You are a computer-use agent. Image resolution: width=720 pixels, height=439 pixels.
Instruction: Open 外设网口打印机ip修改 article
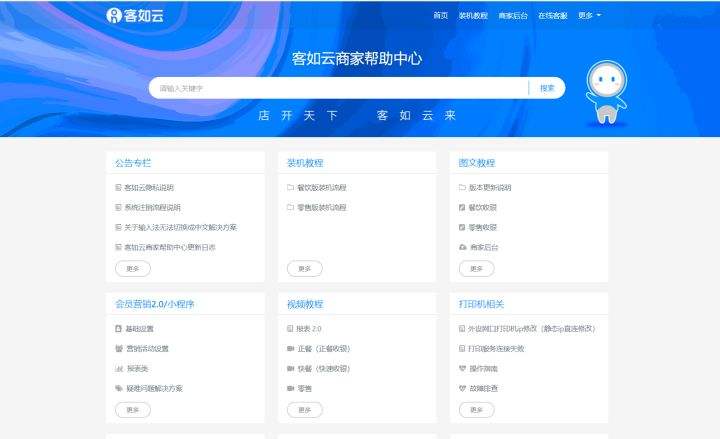pyautogui.click(x=531, y=329)
